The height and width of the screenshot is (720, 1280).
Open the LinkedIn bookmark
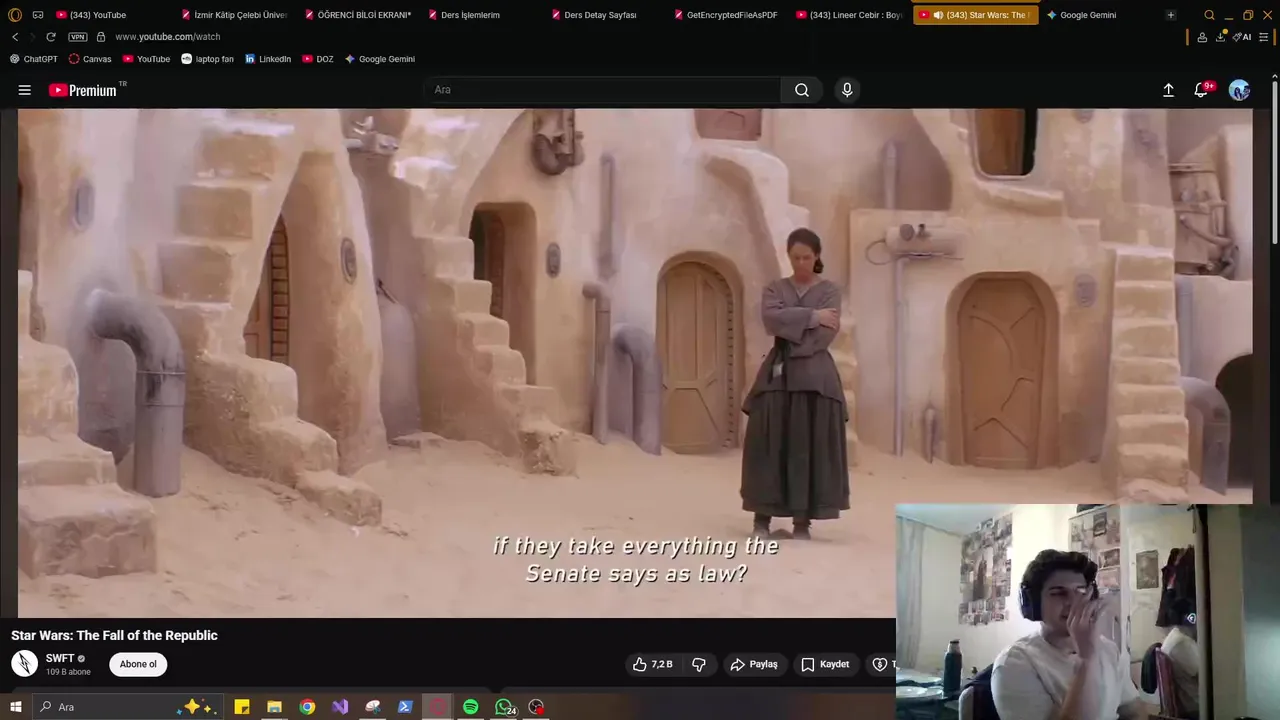click(268, 59)
